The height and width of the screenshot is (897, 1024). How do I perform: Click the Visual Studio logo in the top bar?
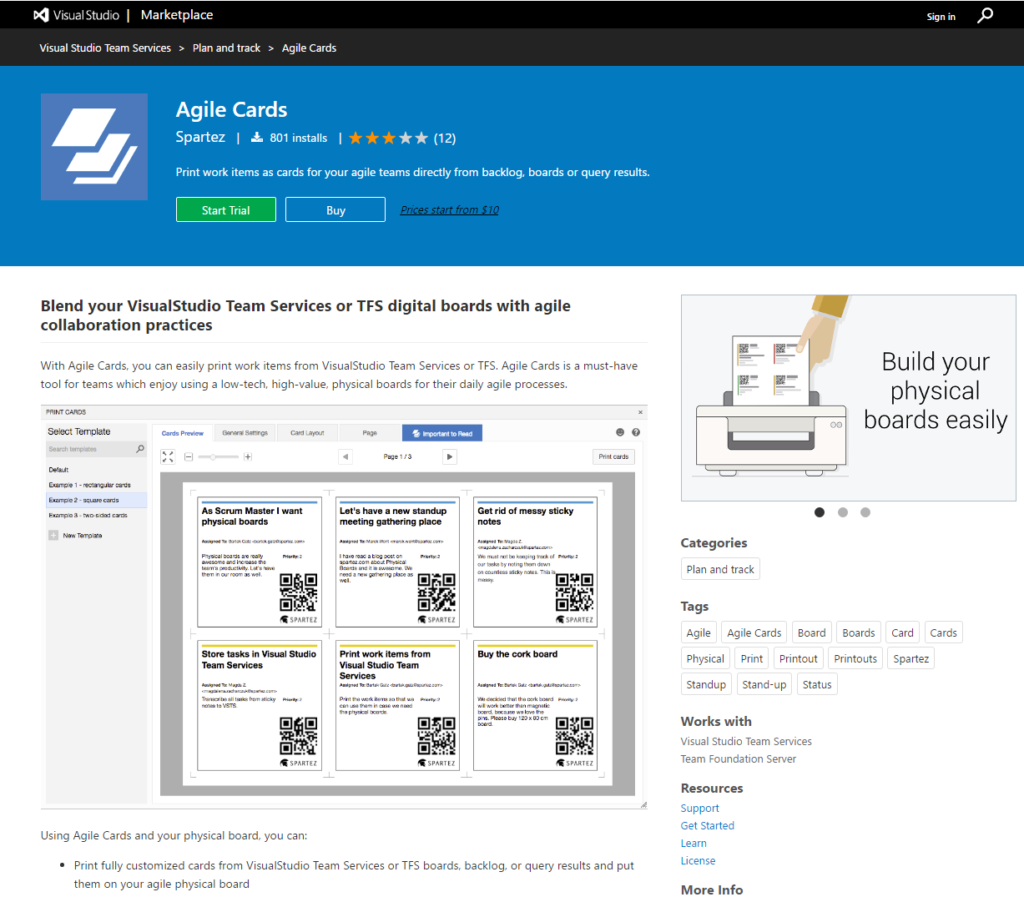pyautogui.click(x=40, y=14)
